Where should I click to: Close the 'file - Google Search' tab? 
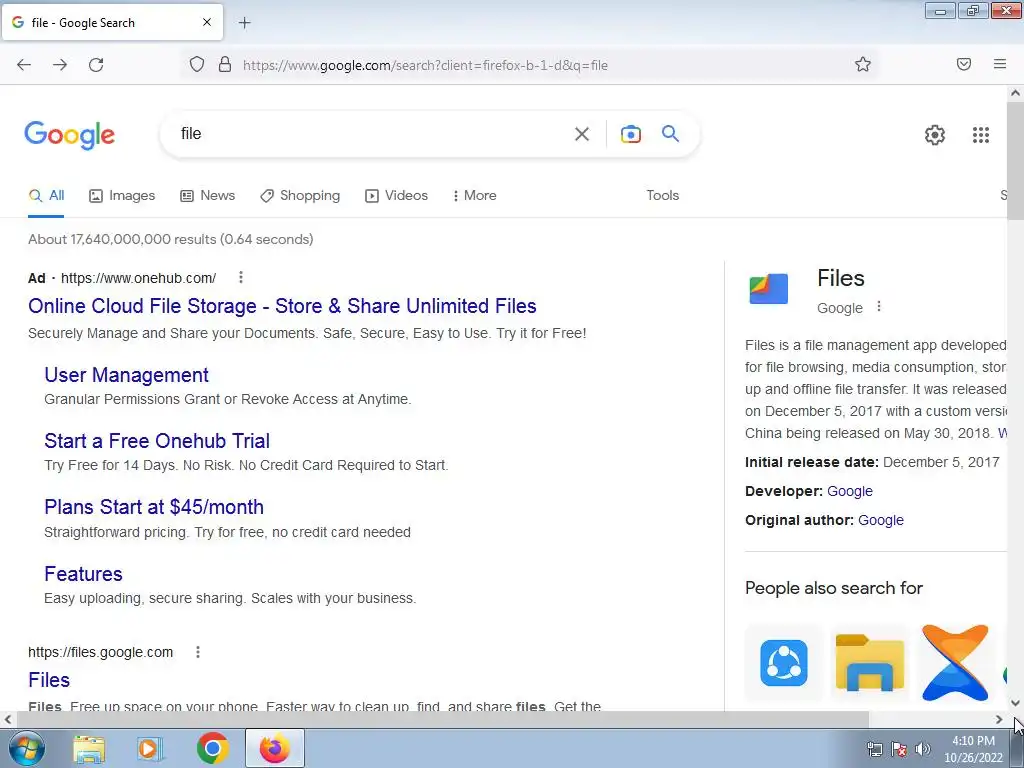click(207, 22)
